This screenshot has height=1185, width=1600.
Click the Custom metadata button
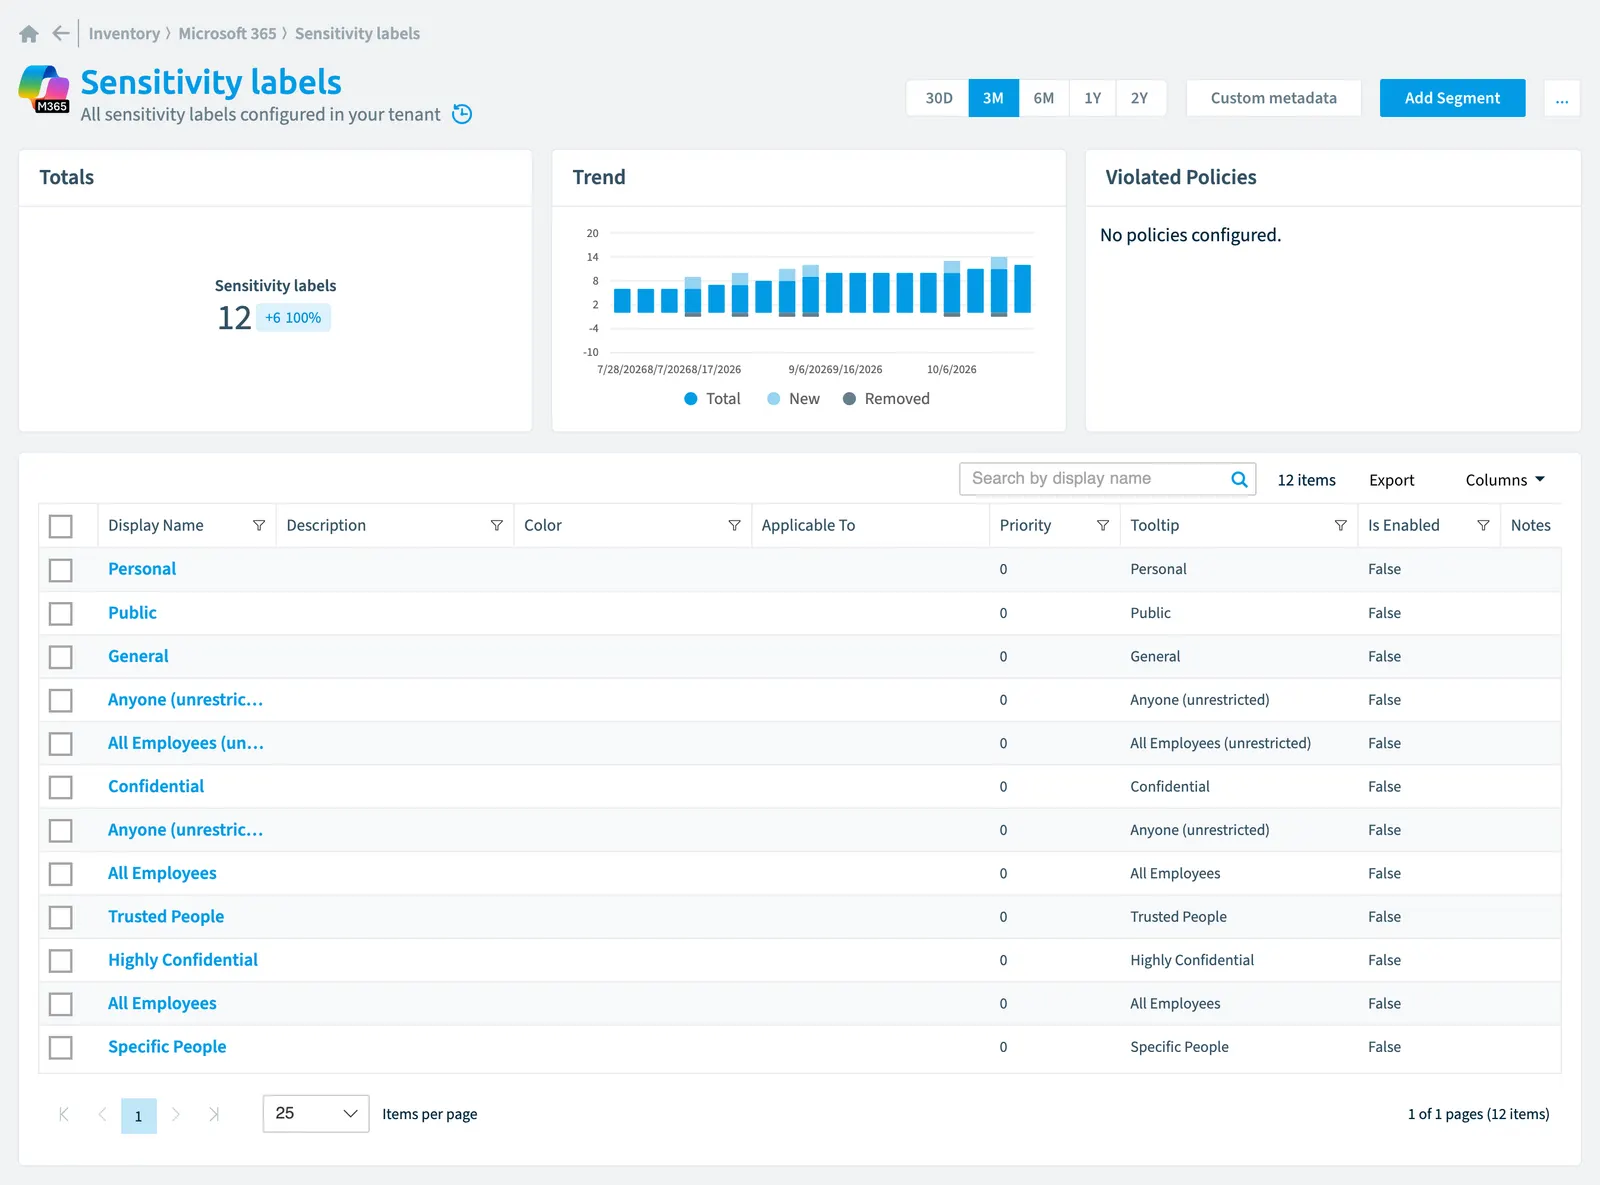(1273, 98)
